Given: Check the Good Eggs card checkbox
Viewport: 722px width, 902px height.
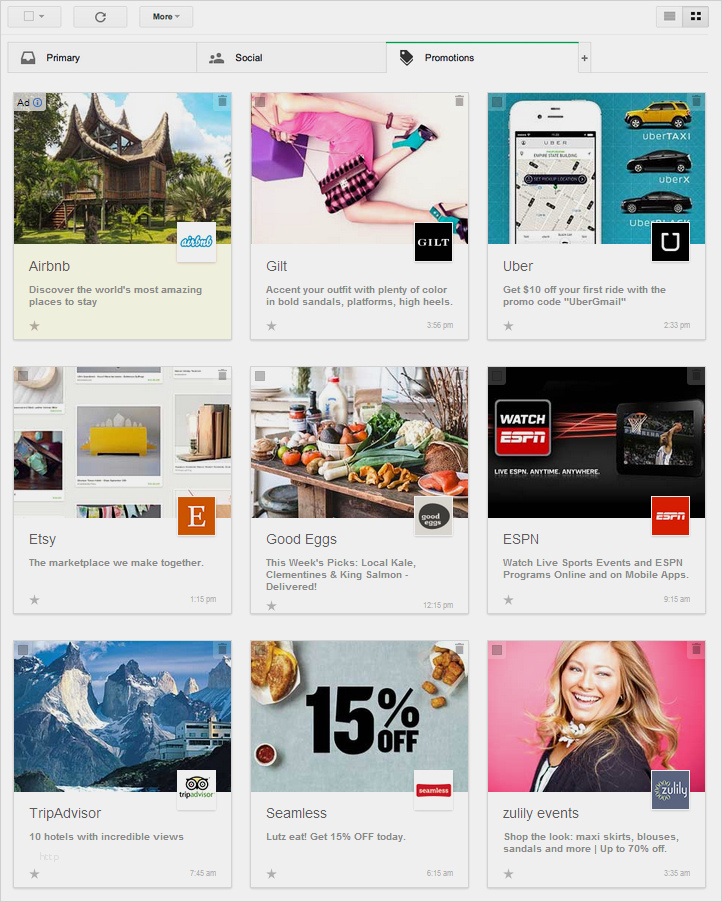Looking at the screenshot, I should point(260,376).
